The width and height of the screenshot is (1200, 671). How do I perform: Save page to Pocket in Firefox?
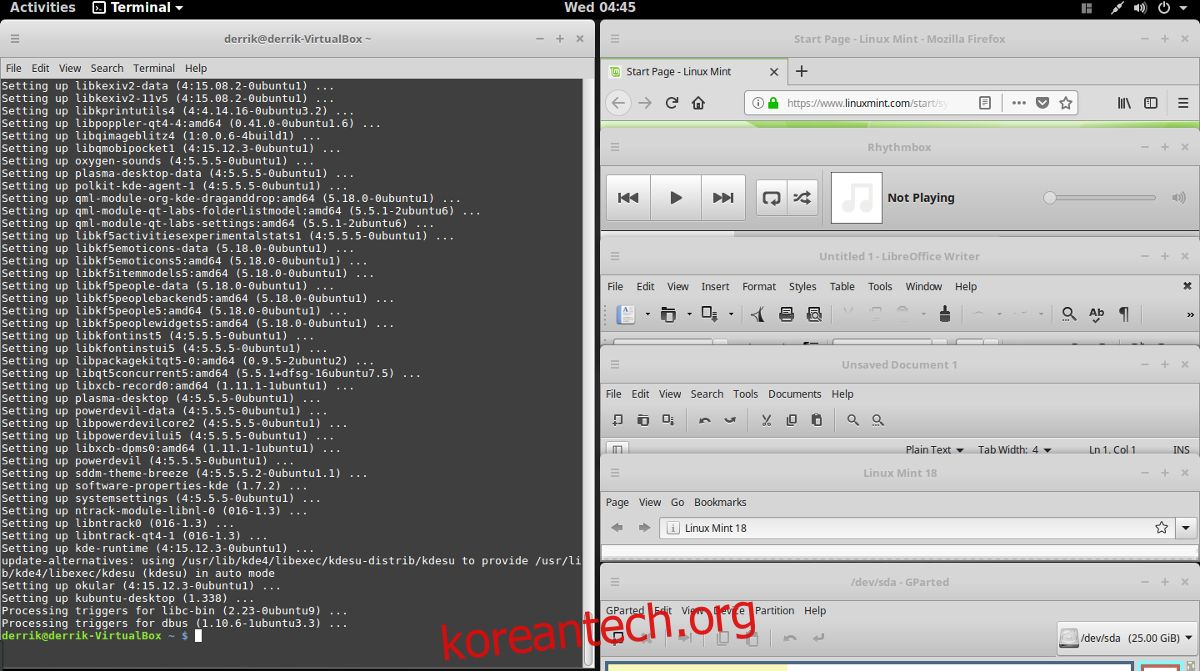pyautogui.click(x=1042, y=103)
